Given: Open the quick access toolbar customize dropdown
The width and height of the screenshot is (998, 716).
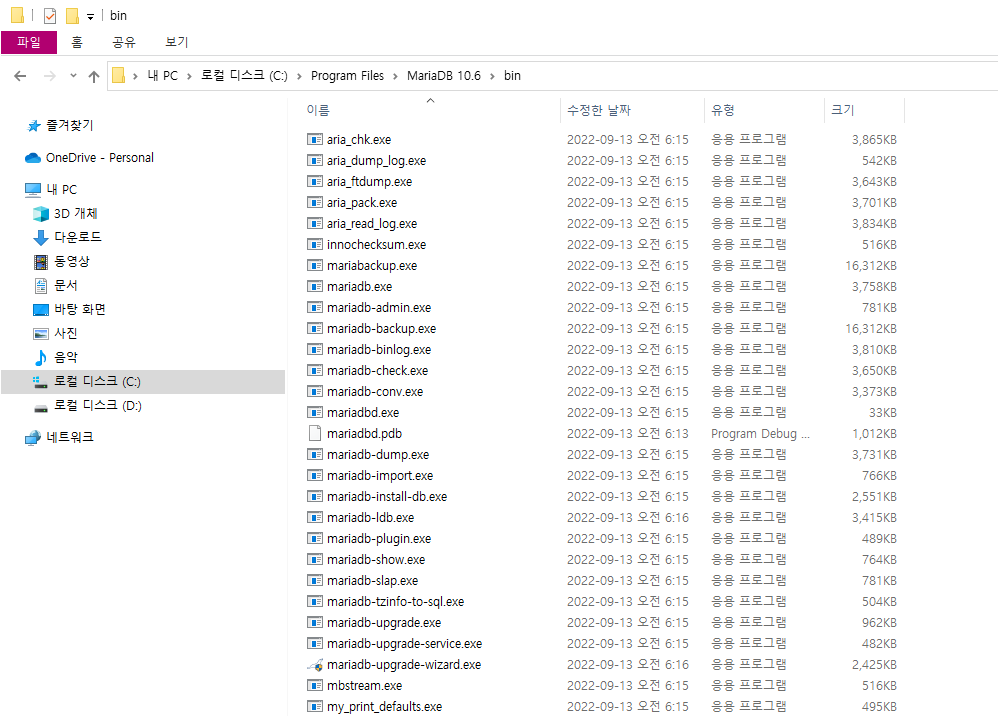Looking at the screenshot, I should click(90, 17).
